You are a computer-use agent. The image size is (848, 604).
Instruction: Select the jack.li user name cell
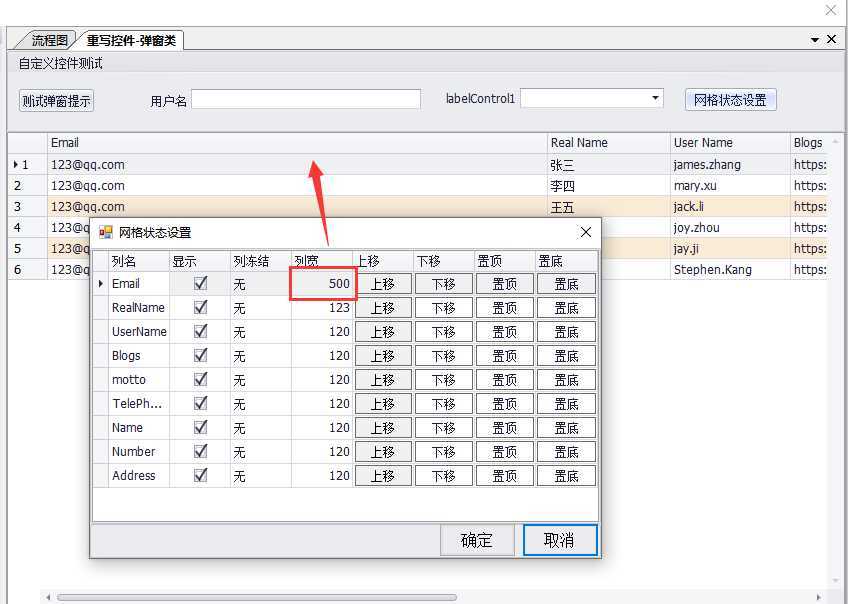[x=730, y=207]
